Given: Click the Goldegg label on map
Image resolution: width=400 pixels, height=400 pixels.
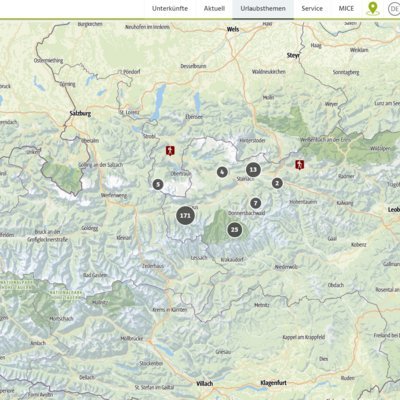Looking at the screenshot, I should tap(90, 228).
